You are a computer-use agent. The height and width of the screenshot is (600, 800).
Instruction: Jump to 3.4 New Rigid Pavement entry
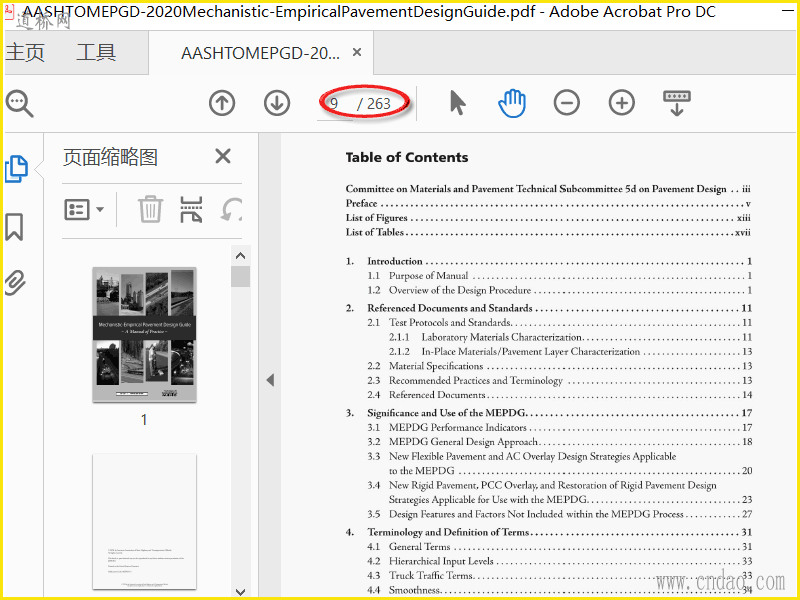pyautogui.click(x=560, y=492)
